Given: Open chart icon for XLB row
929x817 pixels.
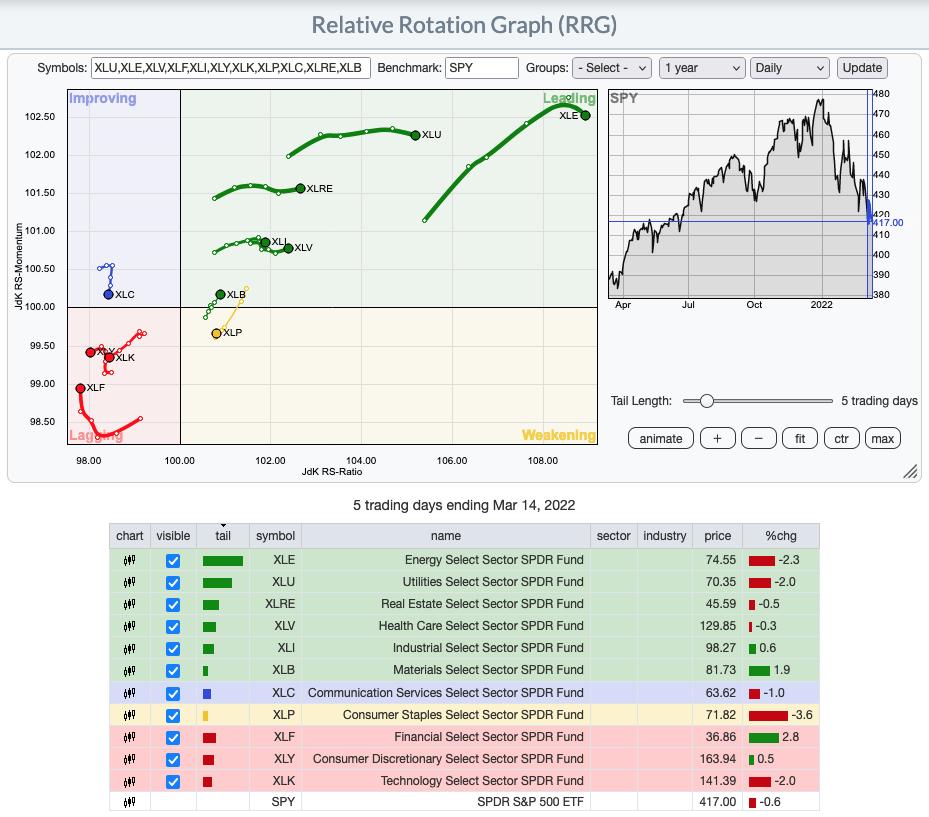Looking at the screenshot, I should pyautogui.click(x=129, y=670).
